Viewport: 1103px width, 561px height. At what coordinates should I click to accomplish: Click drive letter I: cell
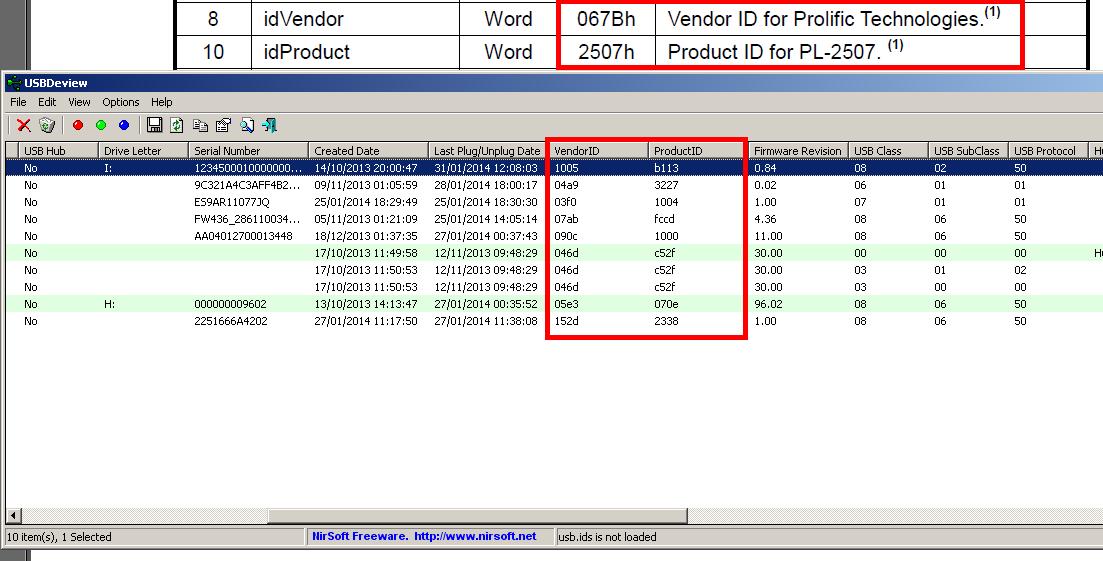tap(108, 168)
